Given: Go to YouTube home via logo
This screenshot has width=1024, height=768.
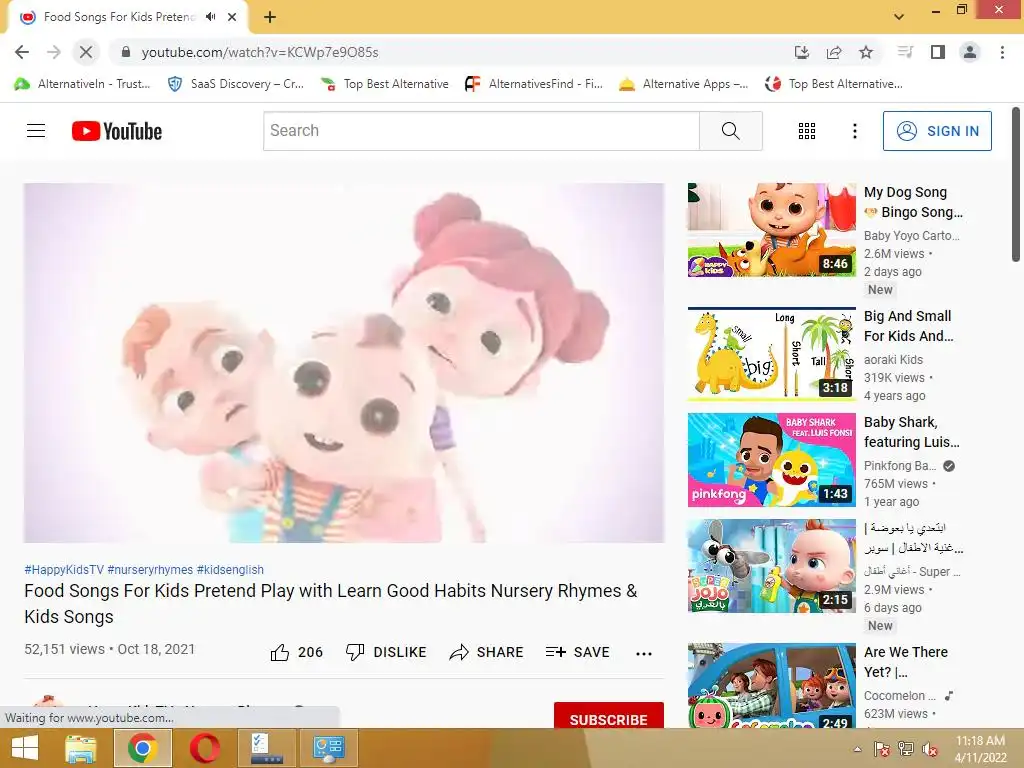Looking at the screenshot, I should click(117, 131).
